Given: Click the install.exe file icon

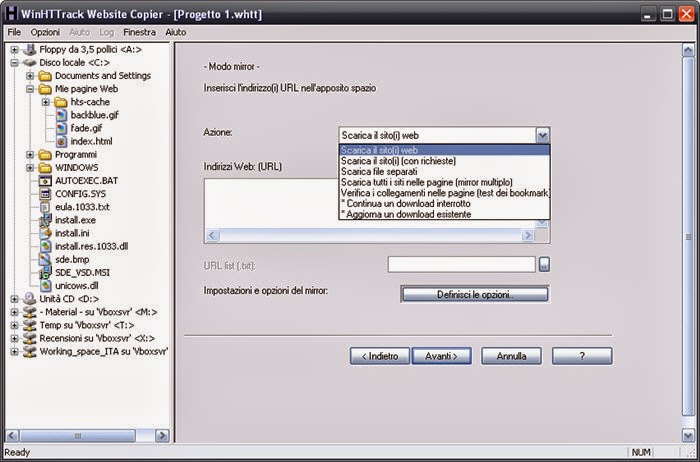Looking at the screenshot, I should pyautogui.click(x=45, y=220).
